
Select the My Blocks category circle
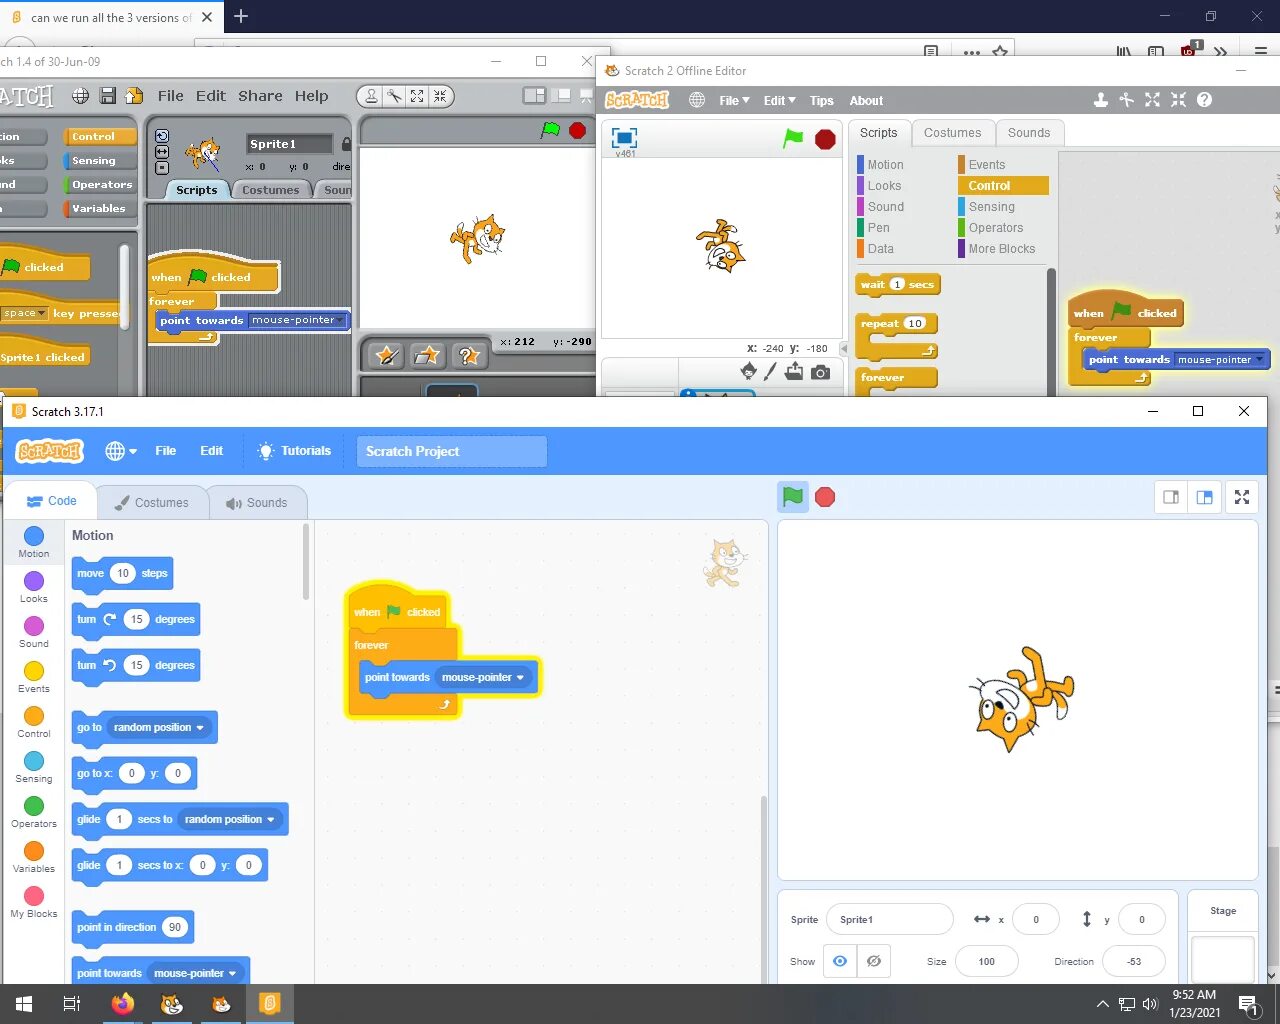pos(34,896)
